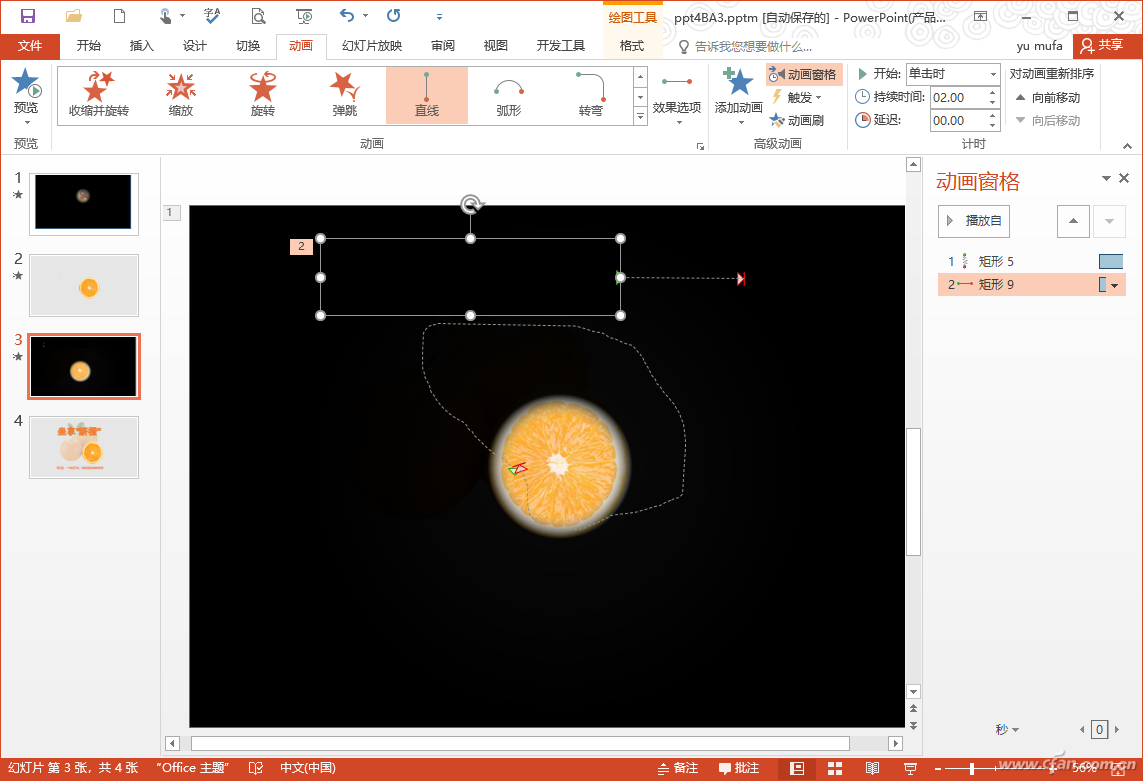
Task: Start slideshow from the status bar icon
Action: (910, 768)
